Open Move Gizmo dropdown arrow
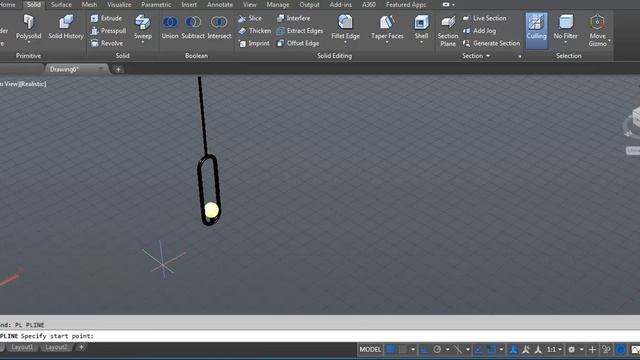The width and height of the screenshot is (640, 360). click(x=609, y=41)
